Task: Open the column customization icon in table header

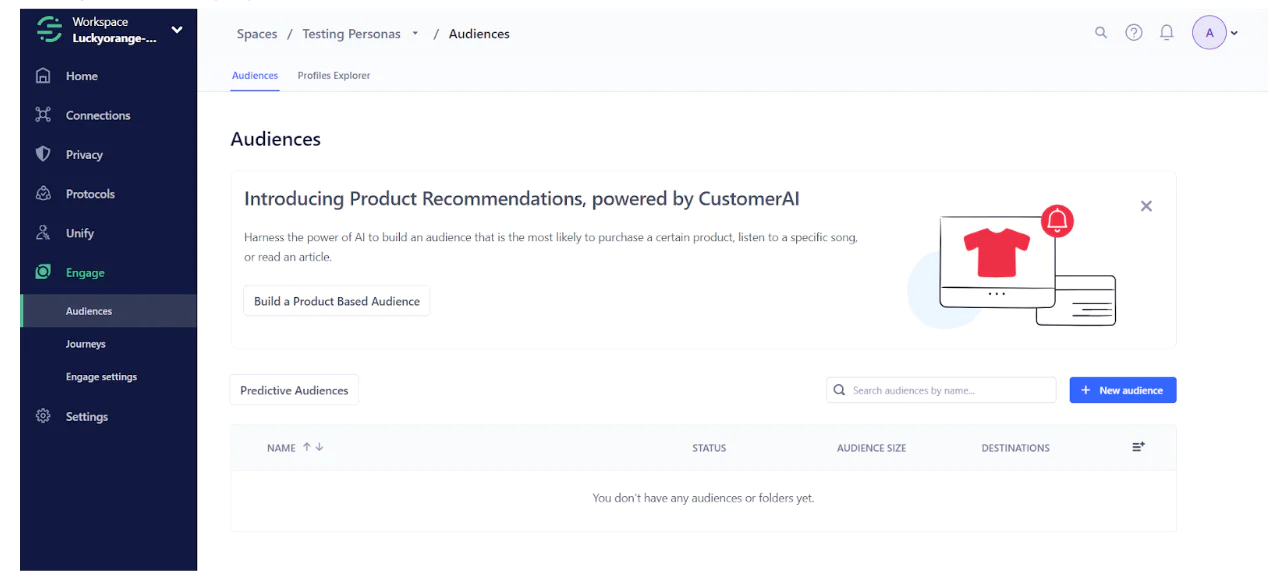Action: (x=1138, y=447)
